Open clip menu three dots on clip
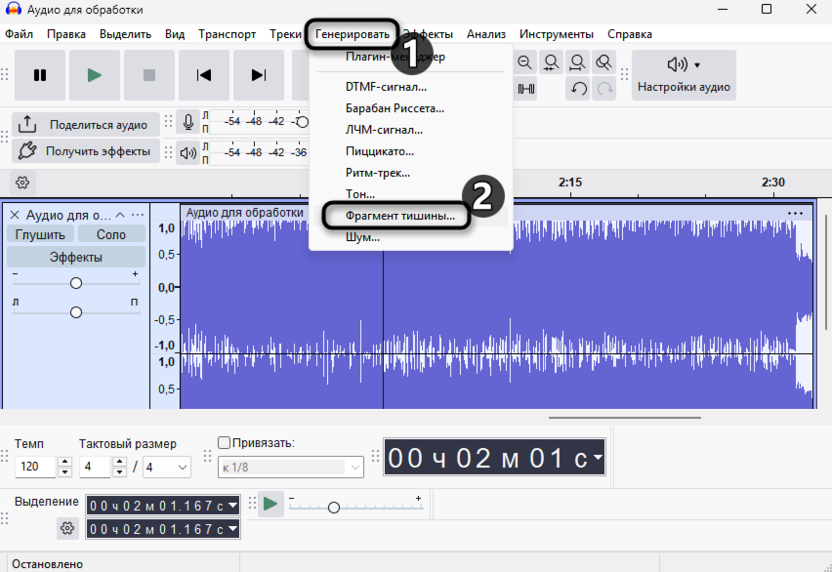 click(x=795, y=213)
